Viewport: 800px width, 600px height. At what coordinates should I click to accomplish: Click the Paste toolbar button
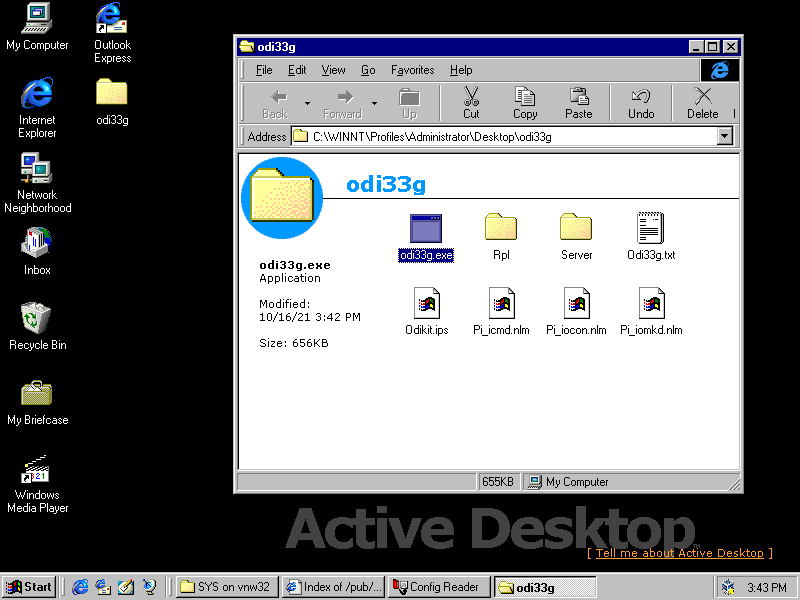(x=579, y=104)
